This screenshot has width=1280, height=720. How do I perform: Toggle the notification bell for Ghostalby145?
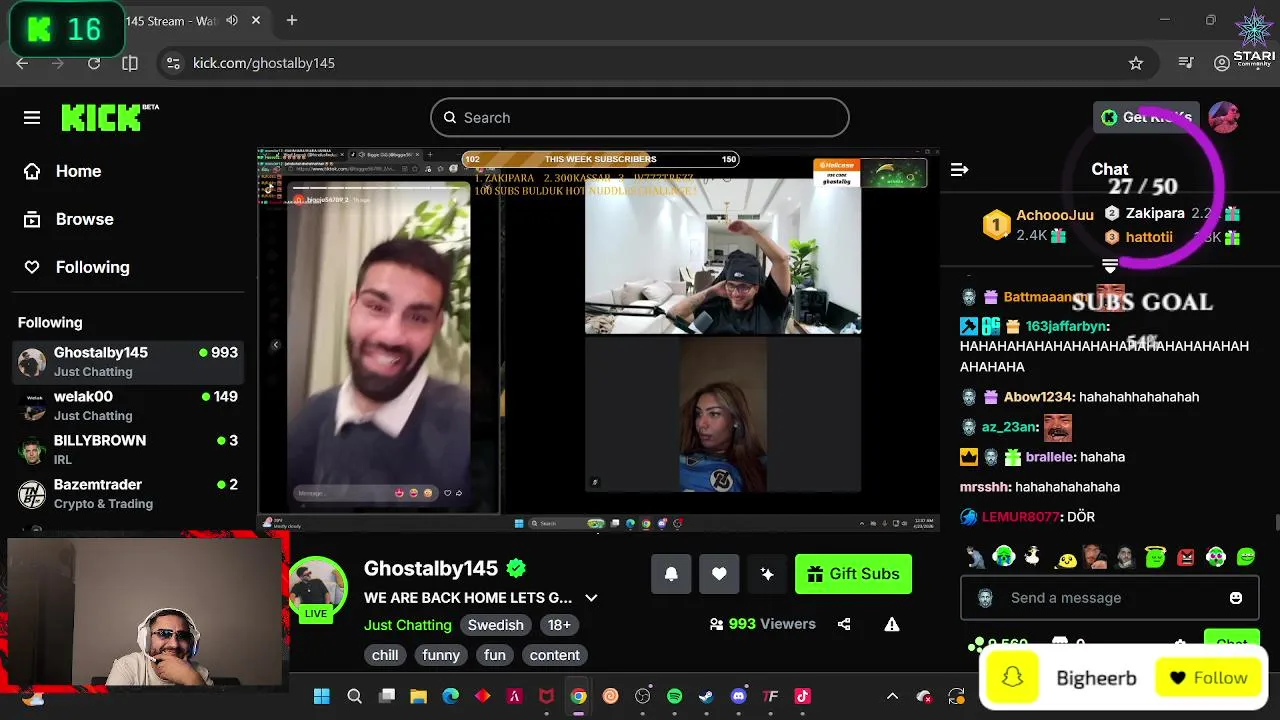pyautogui.click(x=671, y=574)
